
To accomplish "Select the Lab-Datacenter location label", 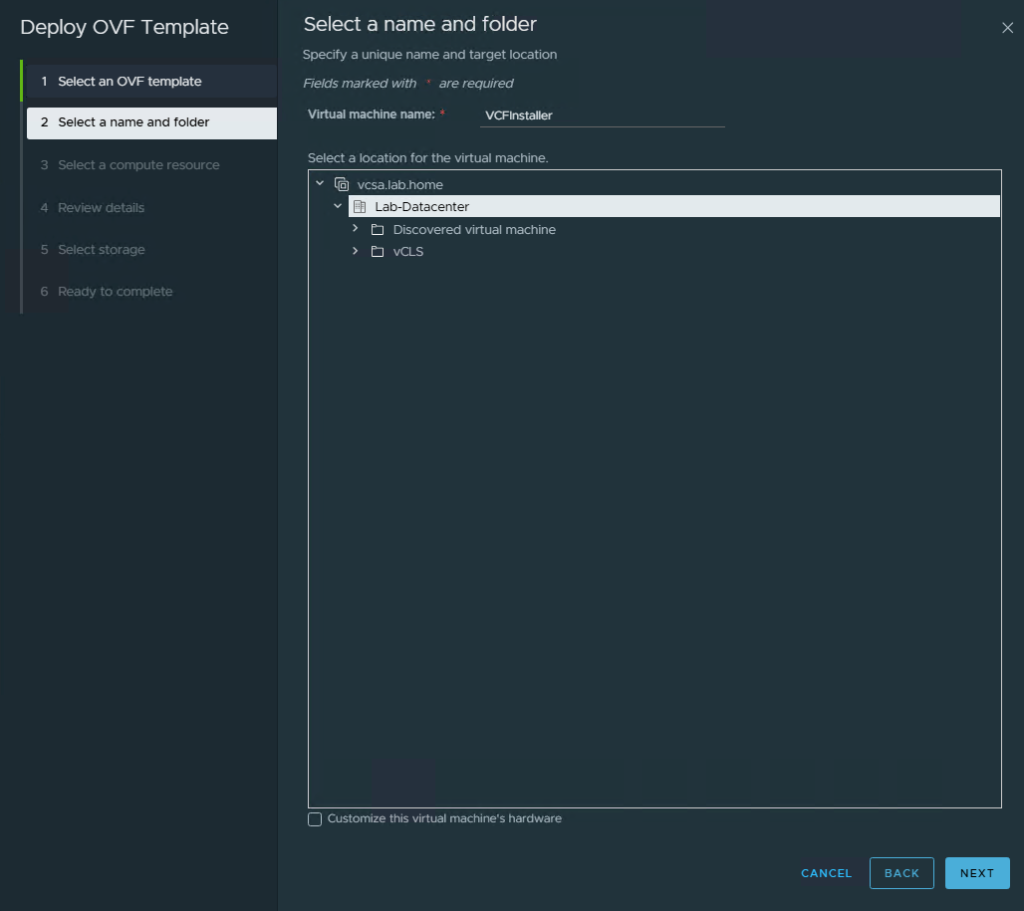I will point(421,207).
